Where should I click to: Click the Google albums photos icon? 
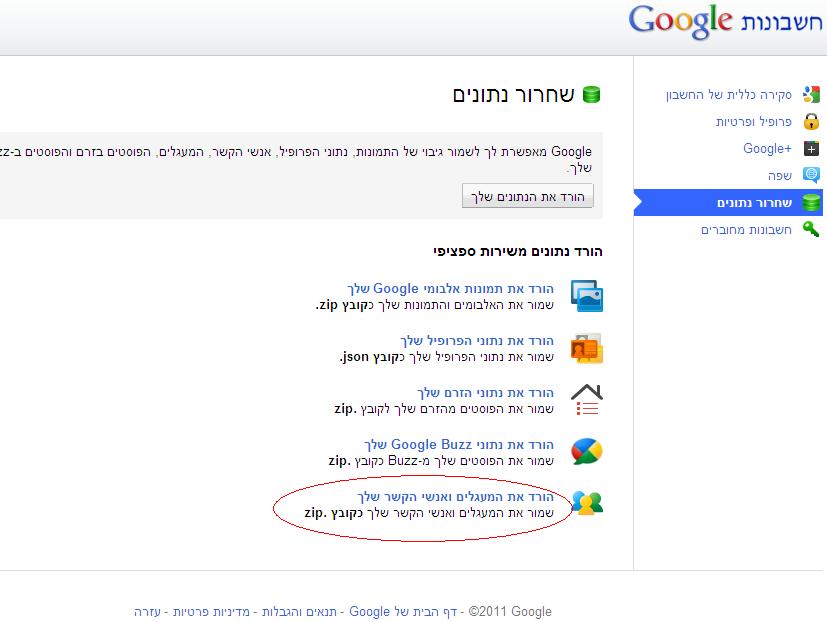tap(587, 296)
